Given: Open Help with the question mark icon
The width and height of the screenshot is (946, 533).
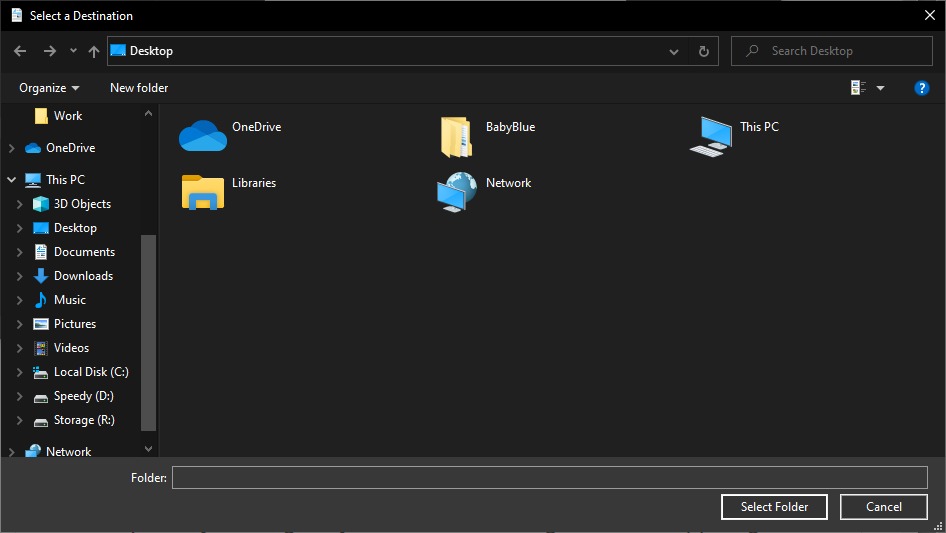Looking at the screenshot, I should point(922,88).
